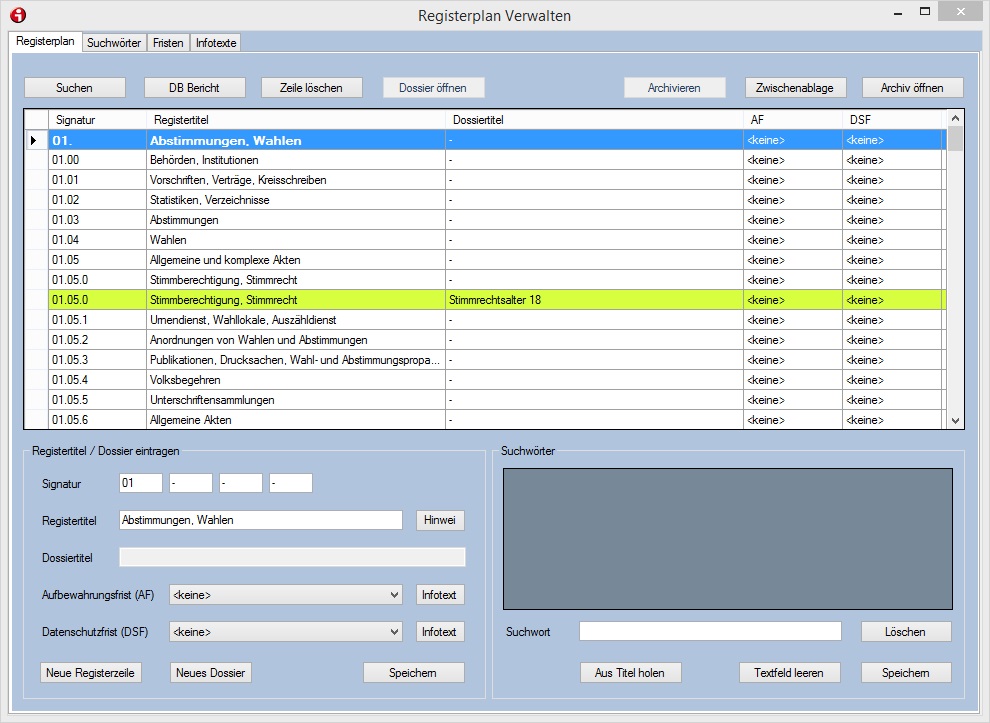Create entry with Neue Registerzeile button
The image size is (990, 723).
[x=91, y=673]
